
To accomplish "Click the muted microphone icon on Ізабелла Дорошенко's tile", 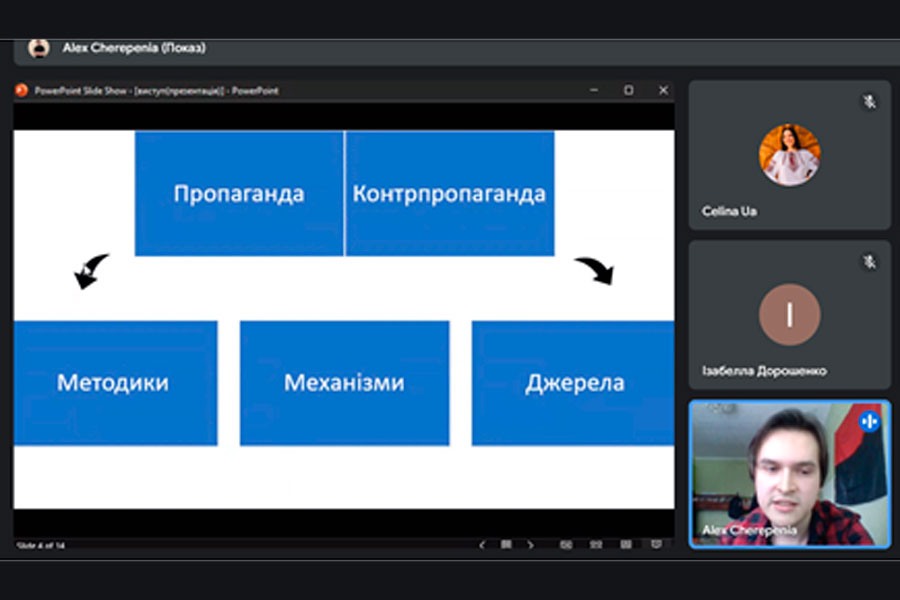I will pyautogui.click(x=869, y=261).
